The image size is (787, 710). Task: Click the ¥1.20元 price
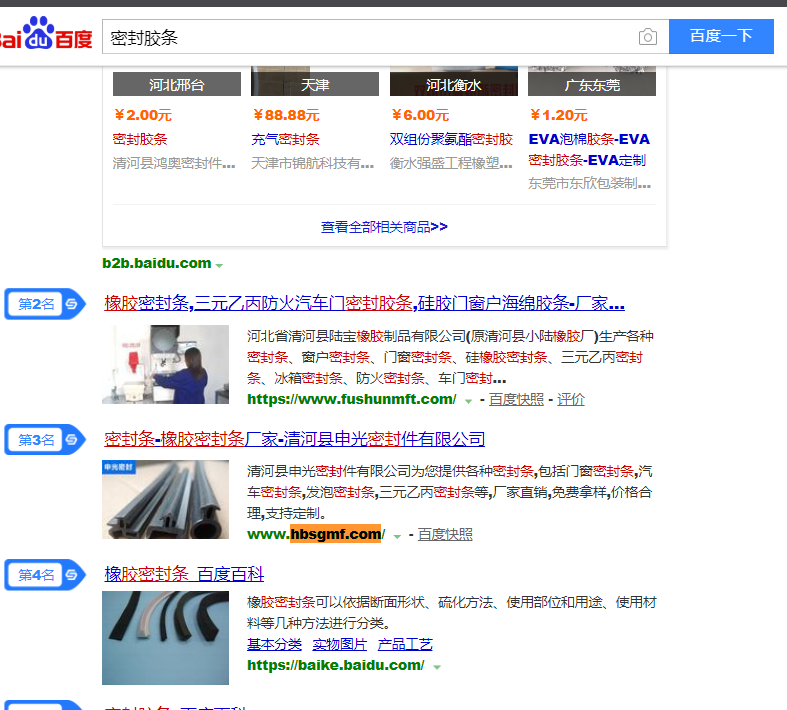click(x=558, y=115)
